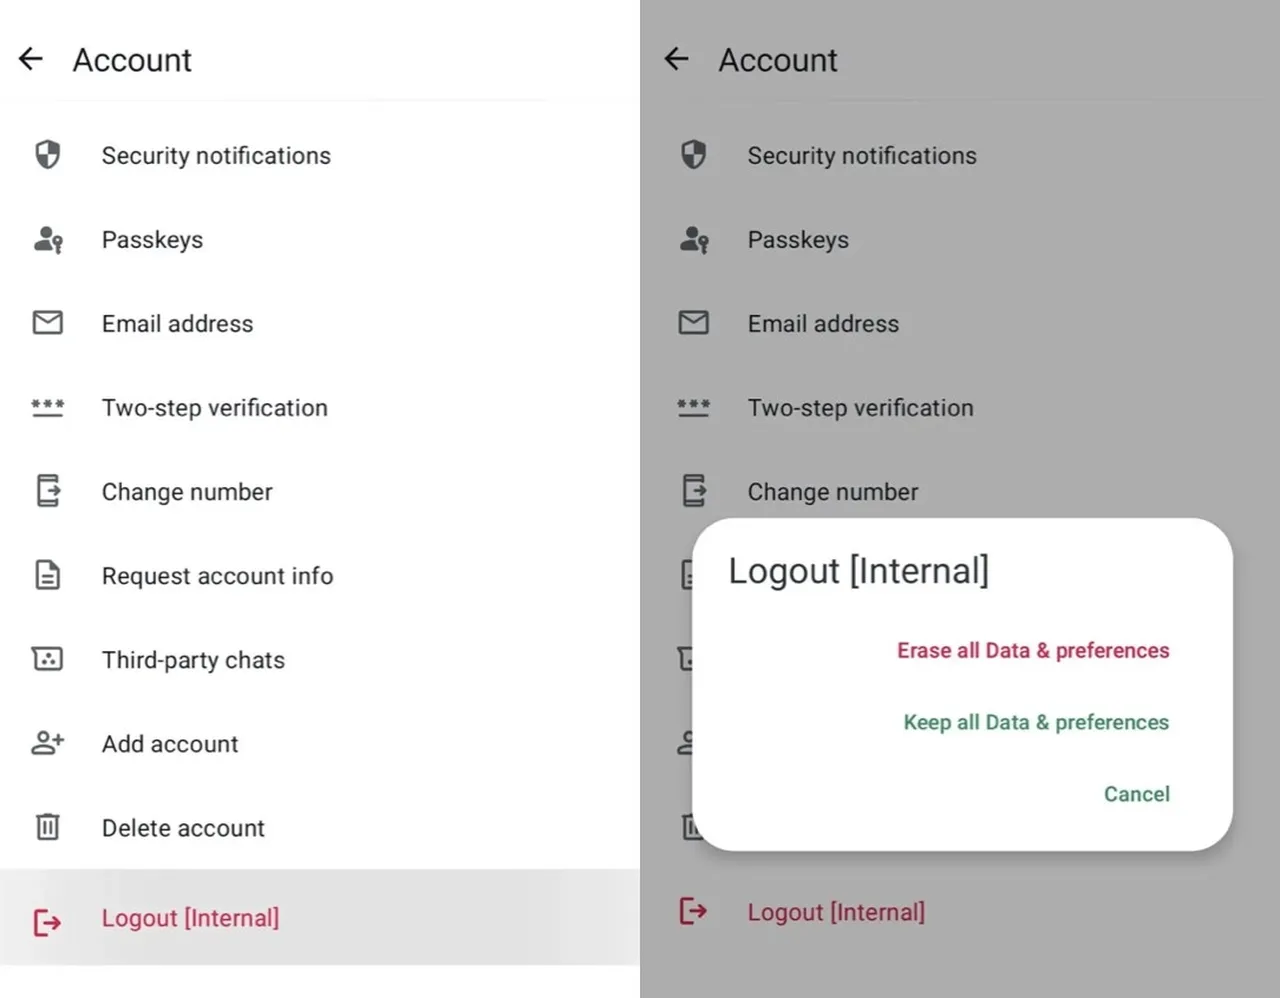Choose Keep all Data & preferences
The height and width of the screenshot is (998, 1280).
[x=1036, y=723]
